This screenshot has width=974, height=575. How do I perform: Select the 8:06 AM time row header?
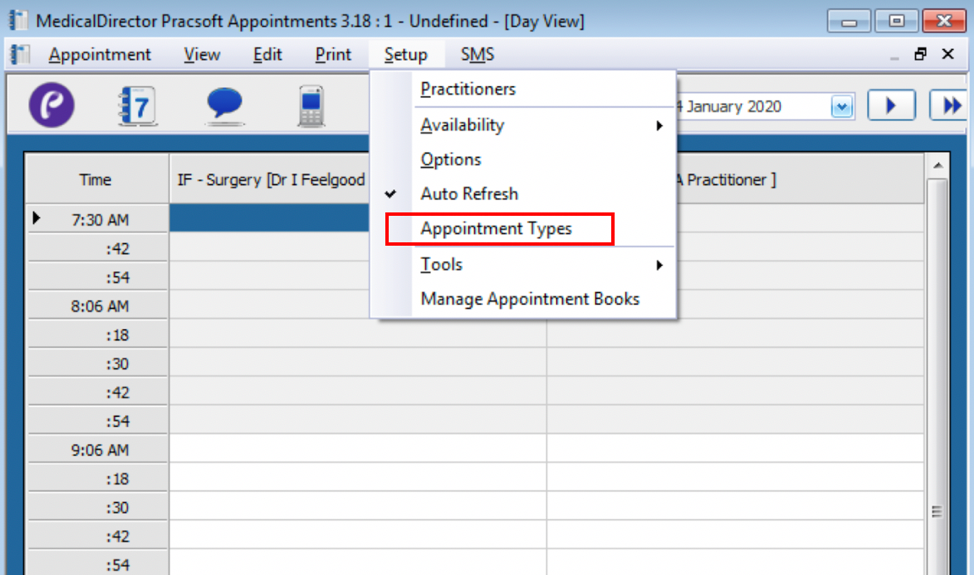(97, 306)
